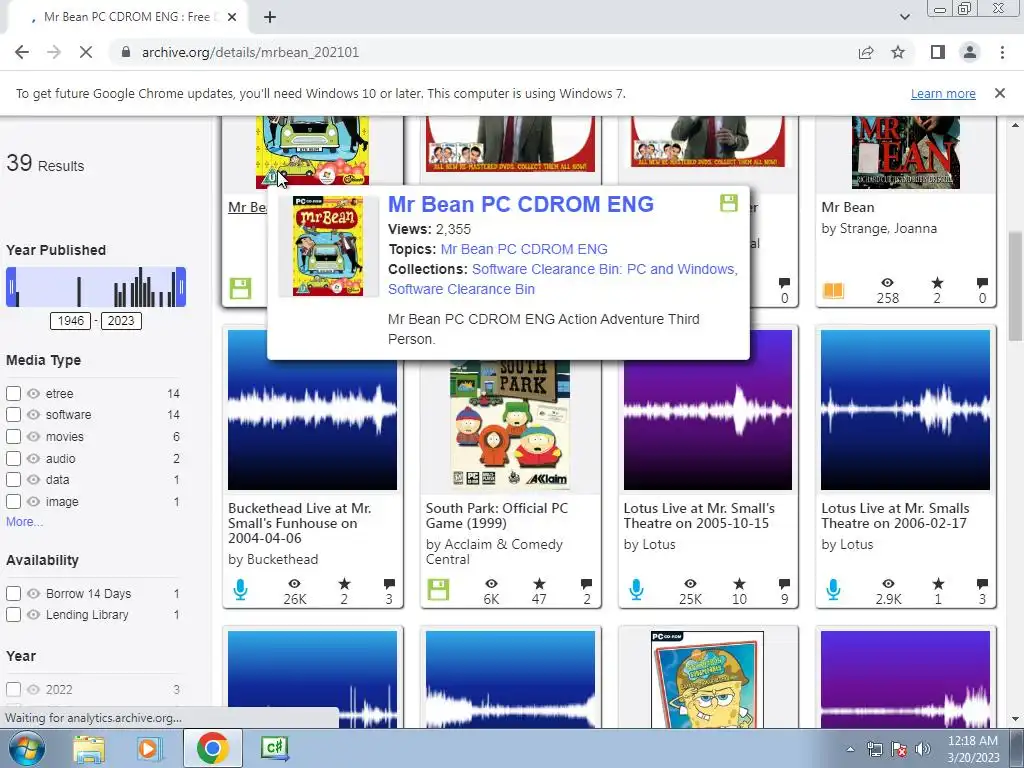Viewport: 1024px width, 768px height.
Task: Check the Lending Library checkbox
Action: [x=13, y=615]
